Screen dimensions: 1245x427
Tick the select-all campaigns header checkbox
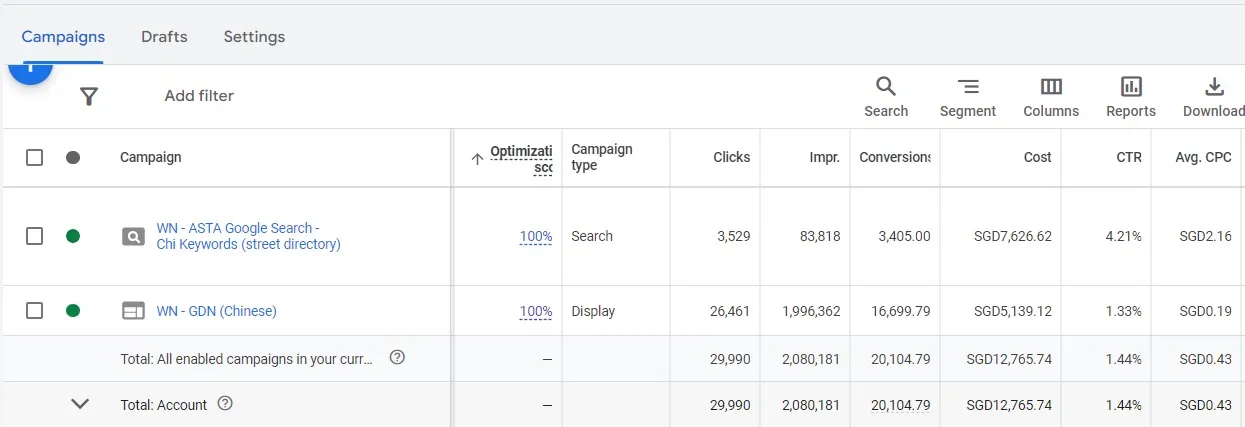click(35, 157)
